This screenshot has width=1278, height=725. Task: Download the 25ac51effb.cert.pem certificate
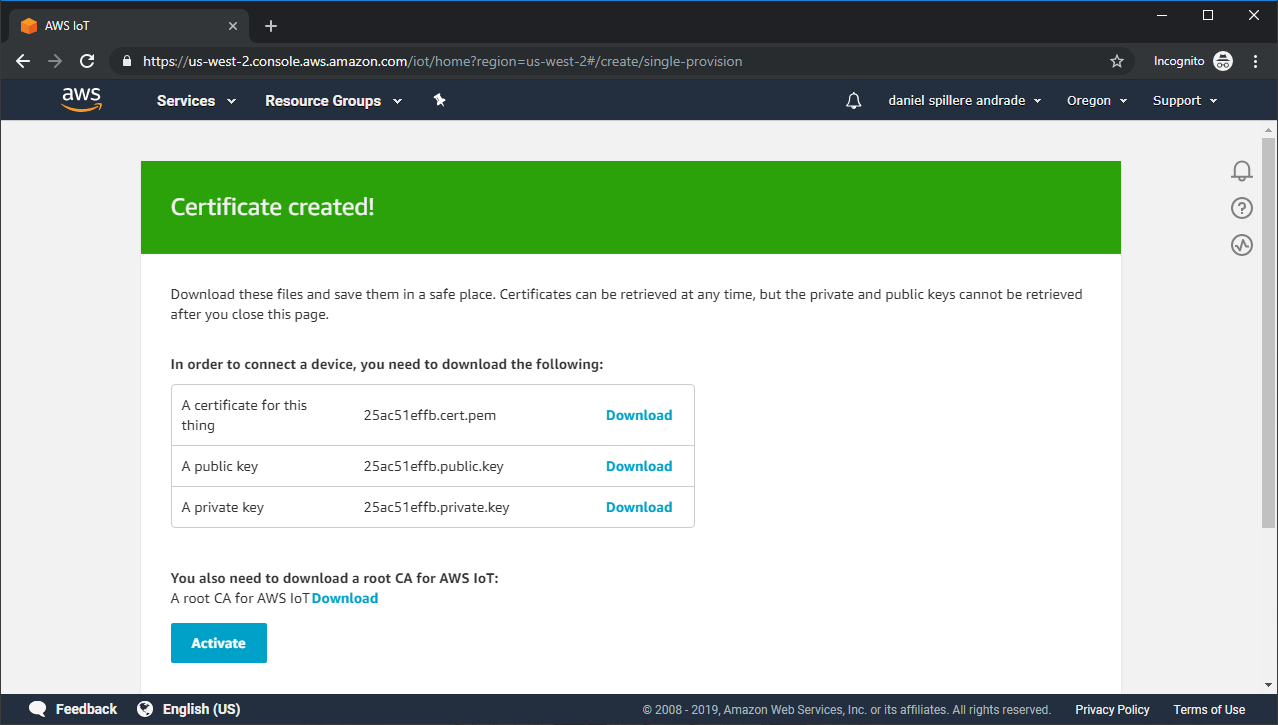point(639,415)
